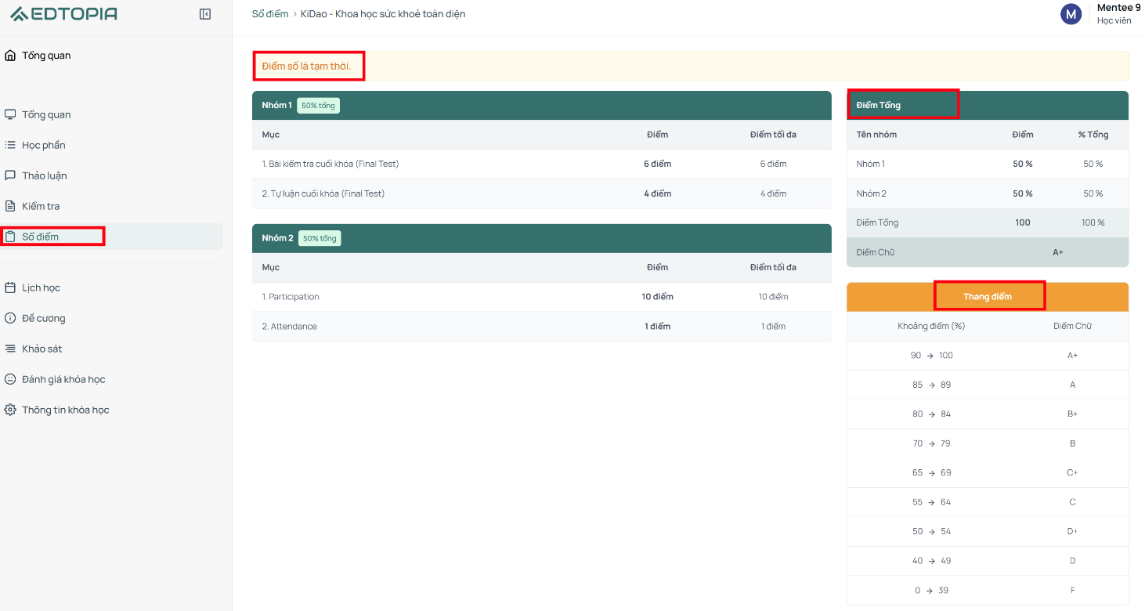Open Khảo sát in the sidebar

point(112,349)
